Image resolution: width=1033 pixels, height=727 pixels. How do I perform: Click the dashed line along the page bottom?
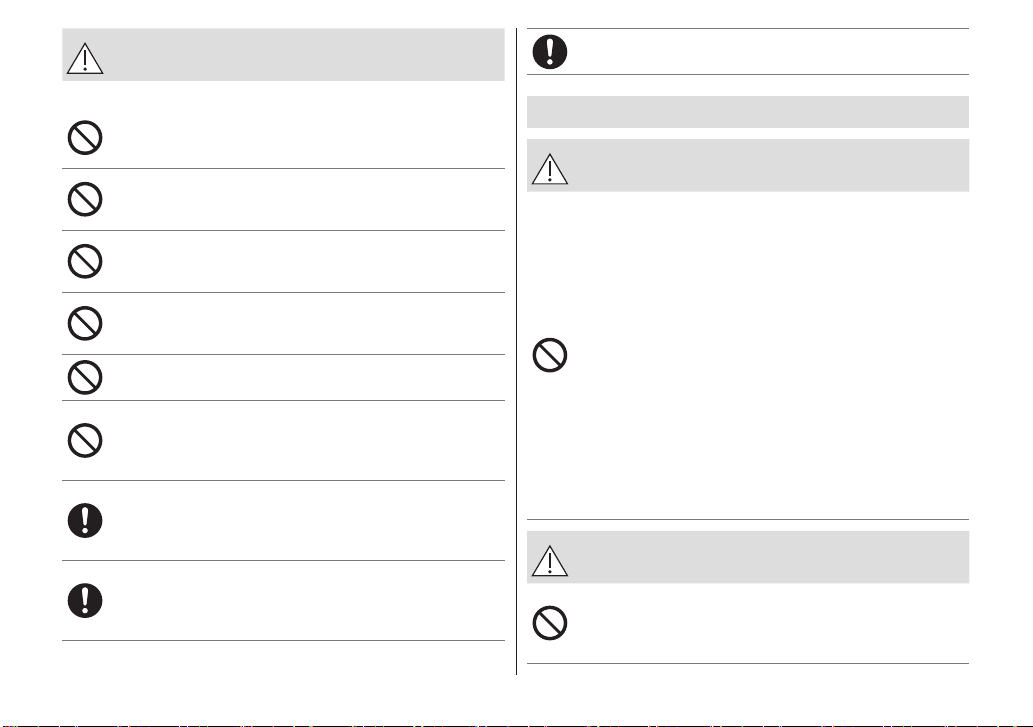click(x=516, y=725)
